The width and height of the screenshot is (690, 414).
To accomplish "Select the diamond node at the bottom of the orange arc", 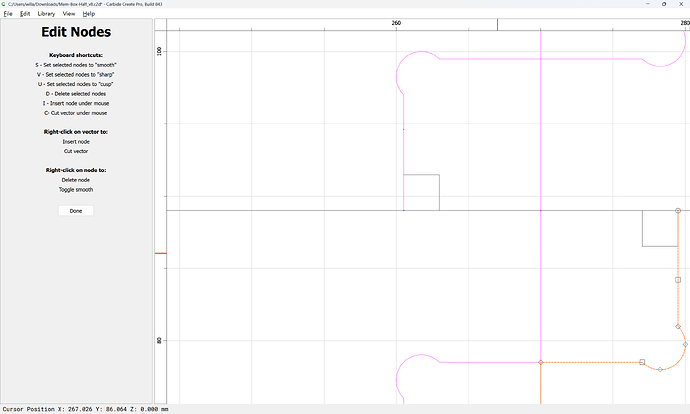I will pos(660,370).
